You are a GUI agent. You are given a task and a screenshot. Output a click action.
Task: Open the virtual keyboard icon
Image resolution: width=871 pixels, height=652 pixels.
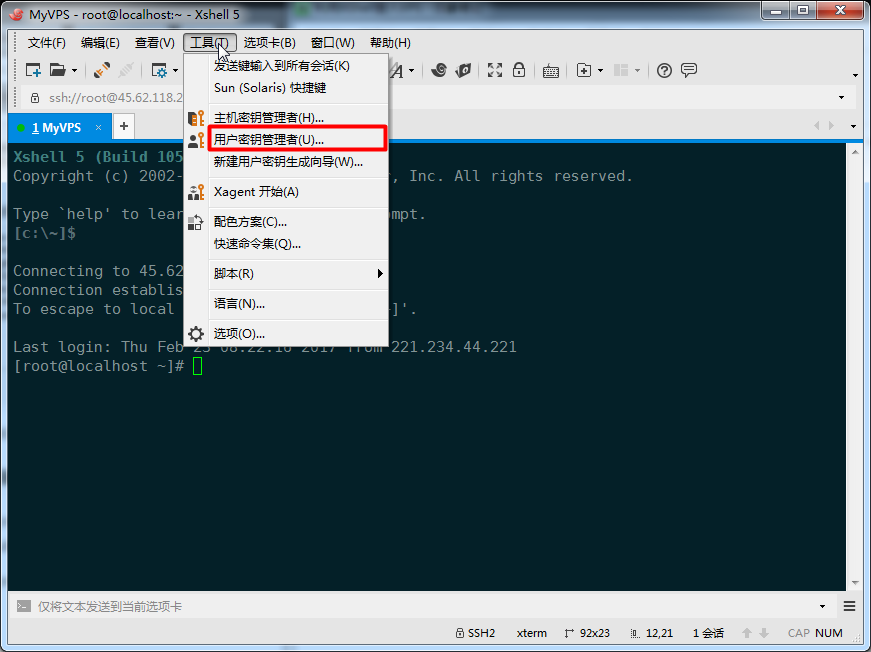point(551,71)
